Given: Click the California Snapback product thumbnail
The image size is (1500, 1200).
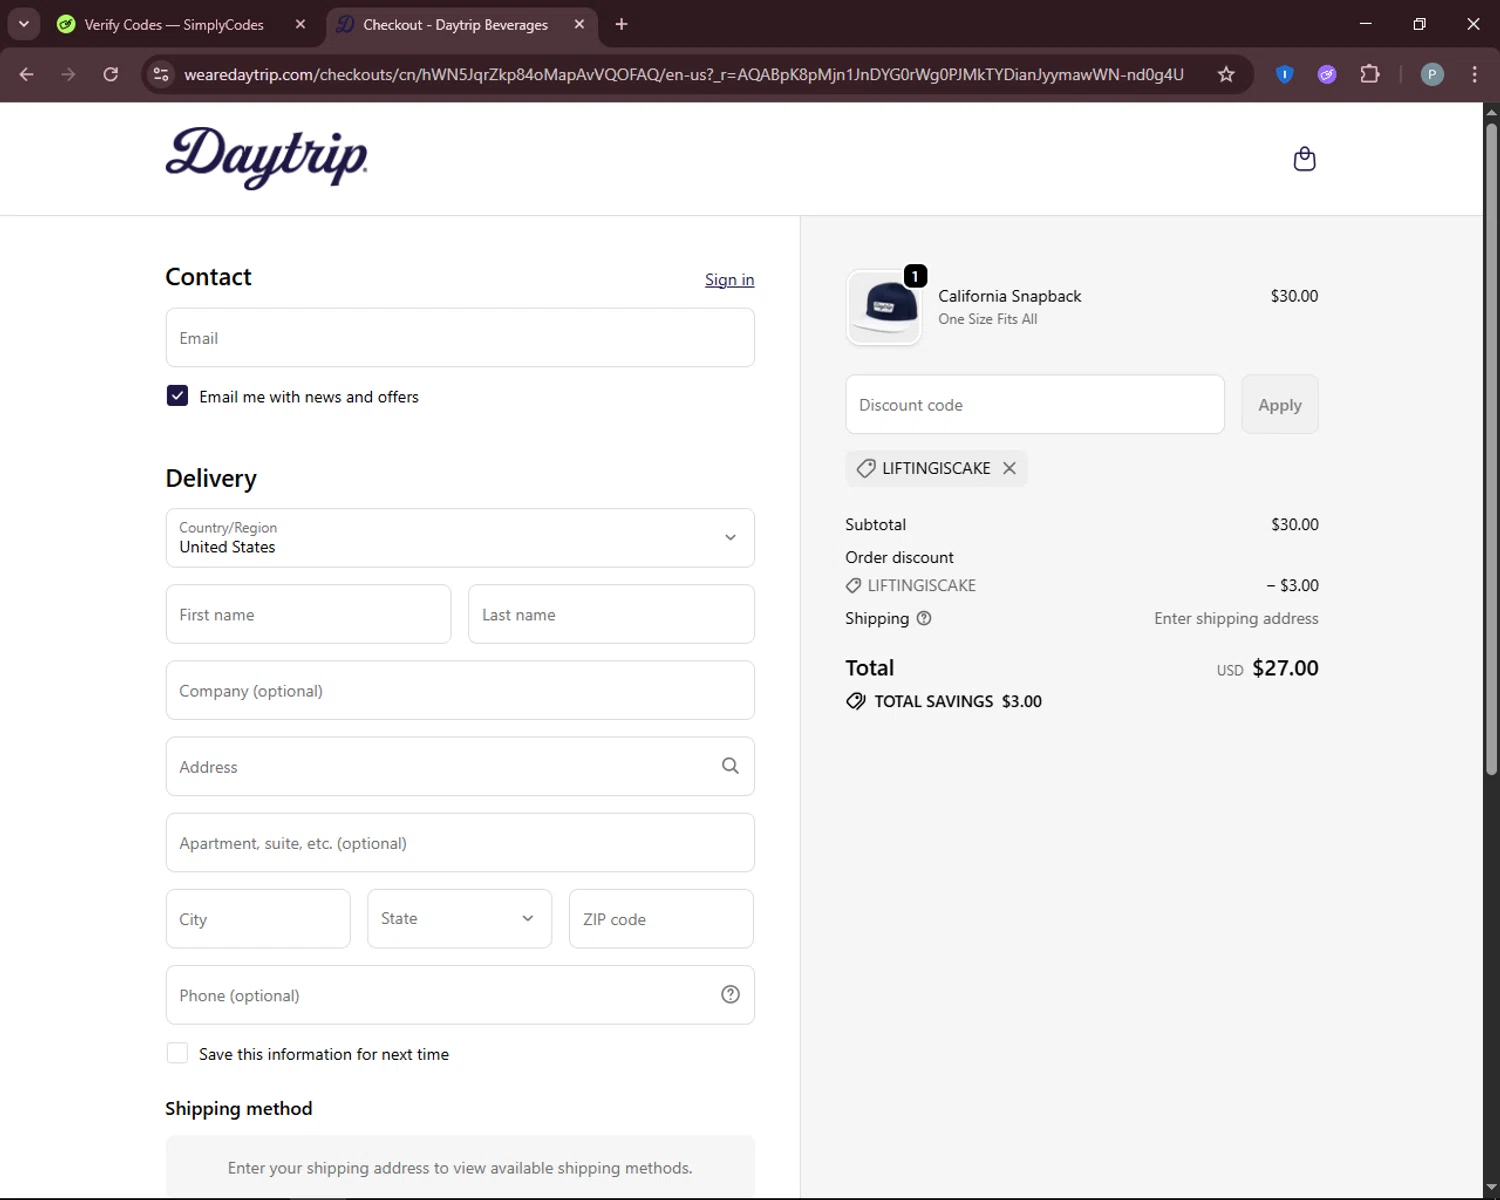Looking at the screenshot, I should [x=884, y=307].
